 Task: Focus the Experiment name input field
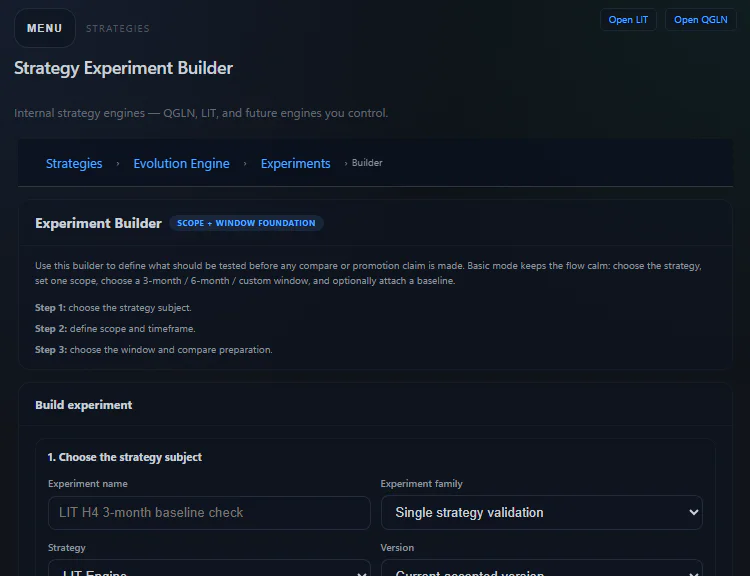coord(209,513)
